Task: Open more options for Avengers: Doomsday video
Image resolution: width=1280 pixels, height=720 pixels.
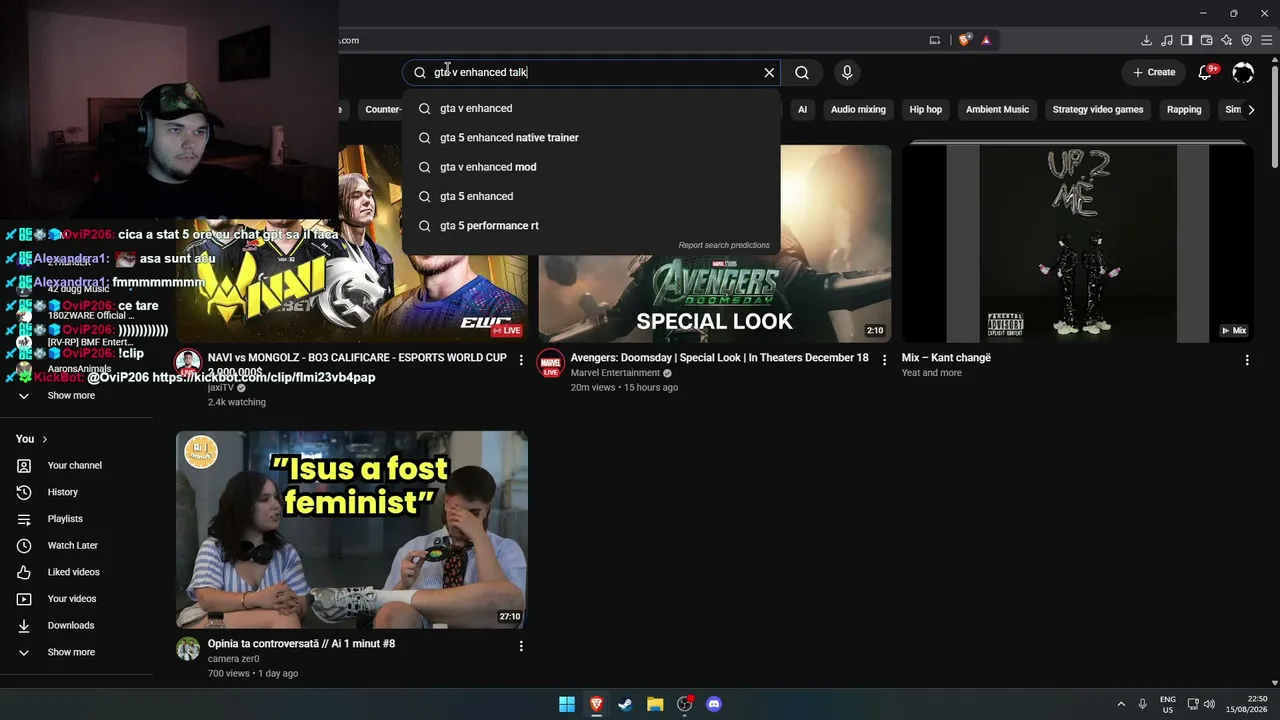Action: [884, 360]
